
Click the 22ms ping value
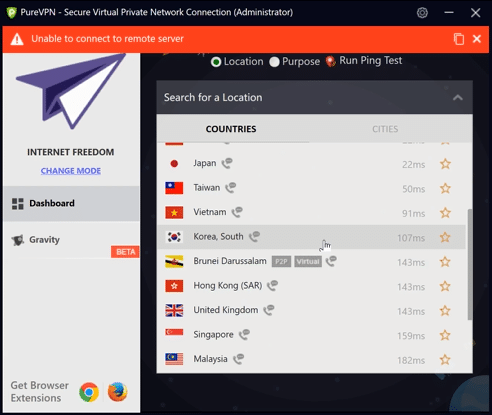coord(413,164)
